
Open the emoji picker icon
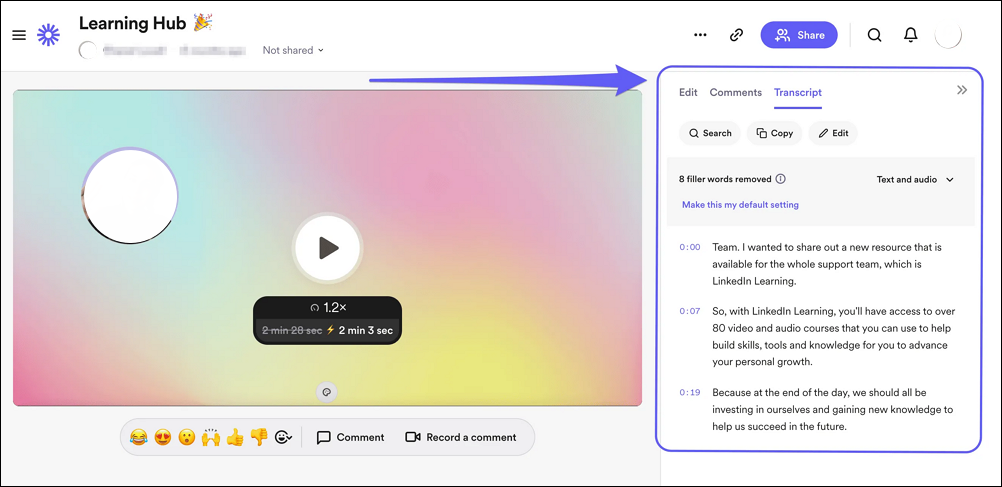click(x=283, y=437)
